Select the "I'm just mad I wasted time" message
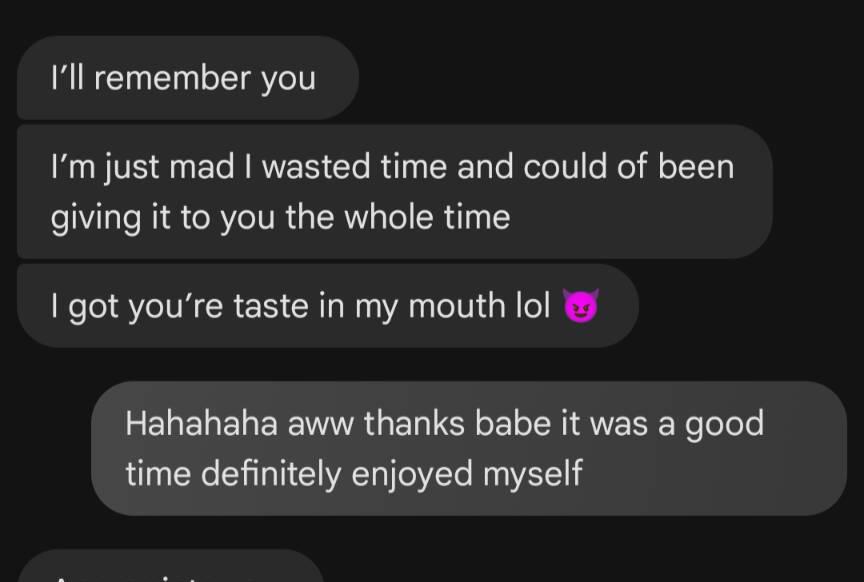This screenshot has width=864, height=582. [x=394, y=191]
